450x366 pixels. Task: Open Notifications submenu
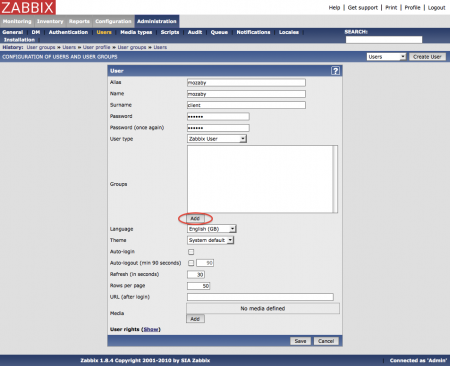(x=253, y=32)
